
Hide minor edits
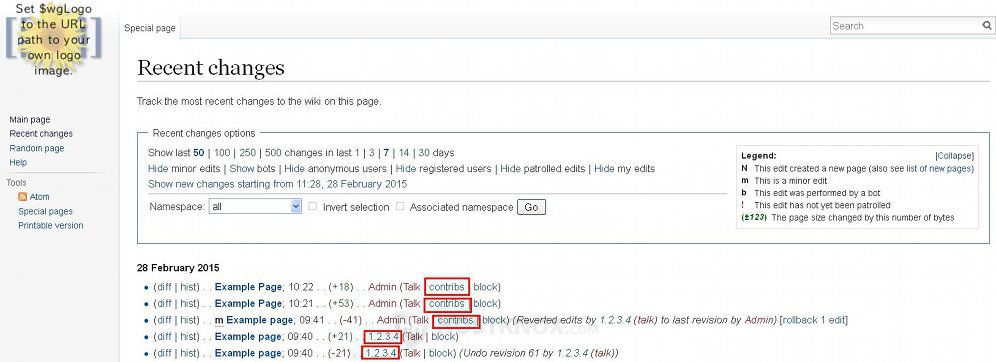click(x=158, y=169)
